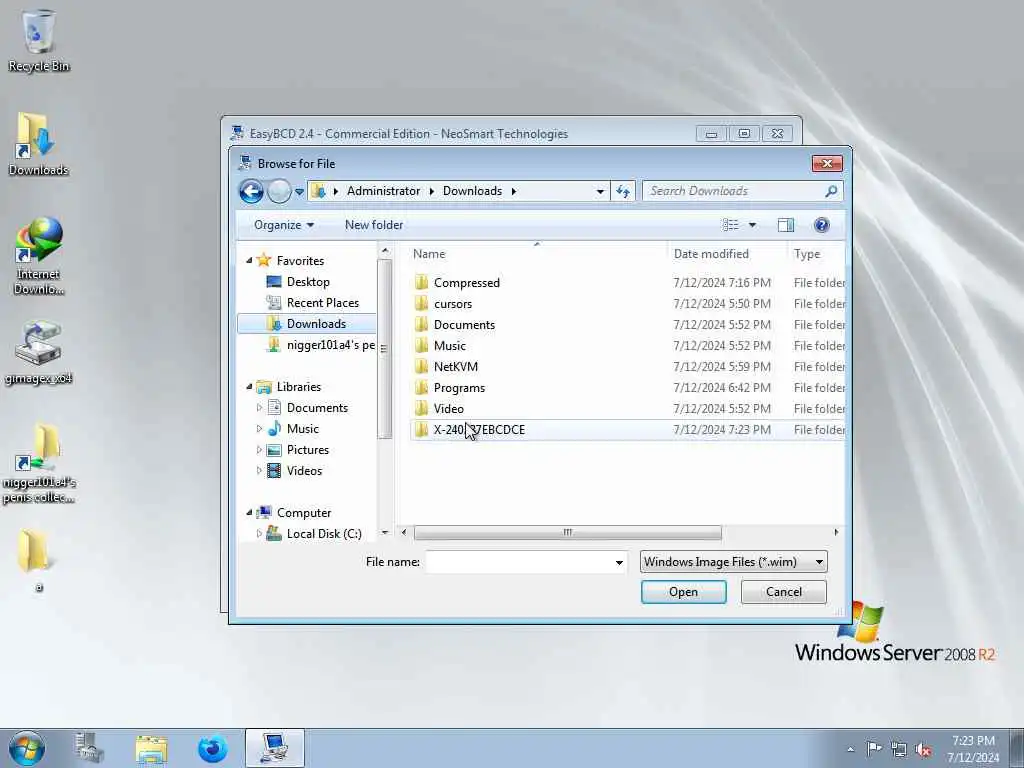1024x768 pixels.
Task: Show the preview pane
Action: click(x=786, y=225)
